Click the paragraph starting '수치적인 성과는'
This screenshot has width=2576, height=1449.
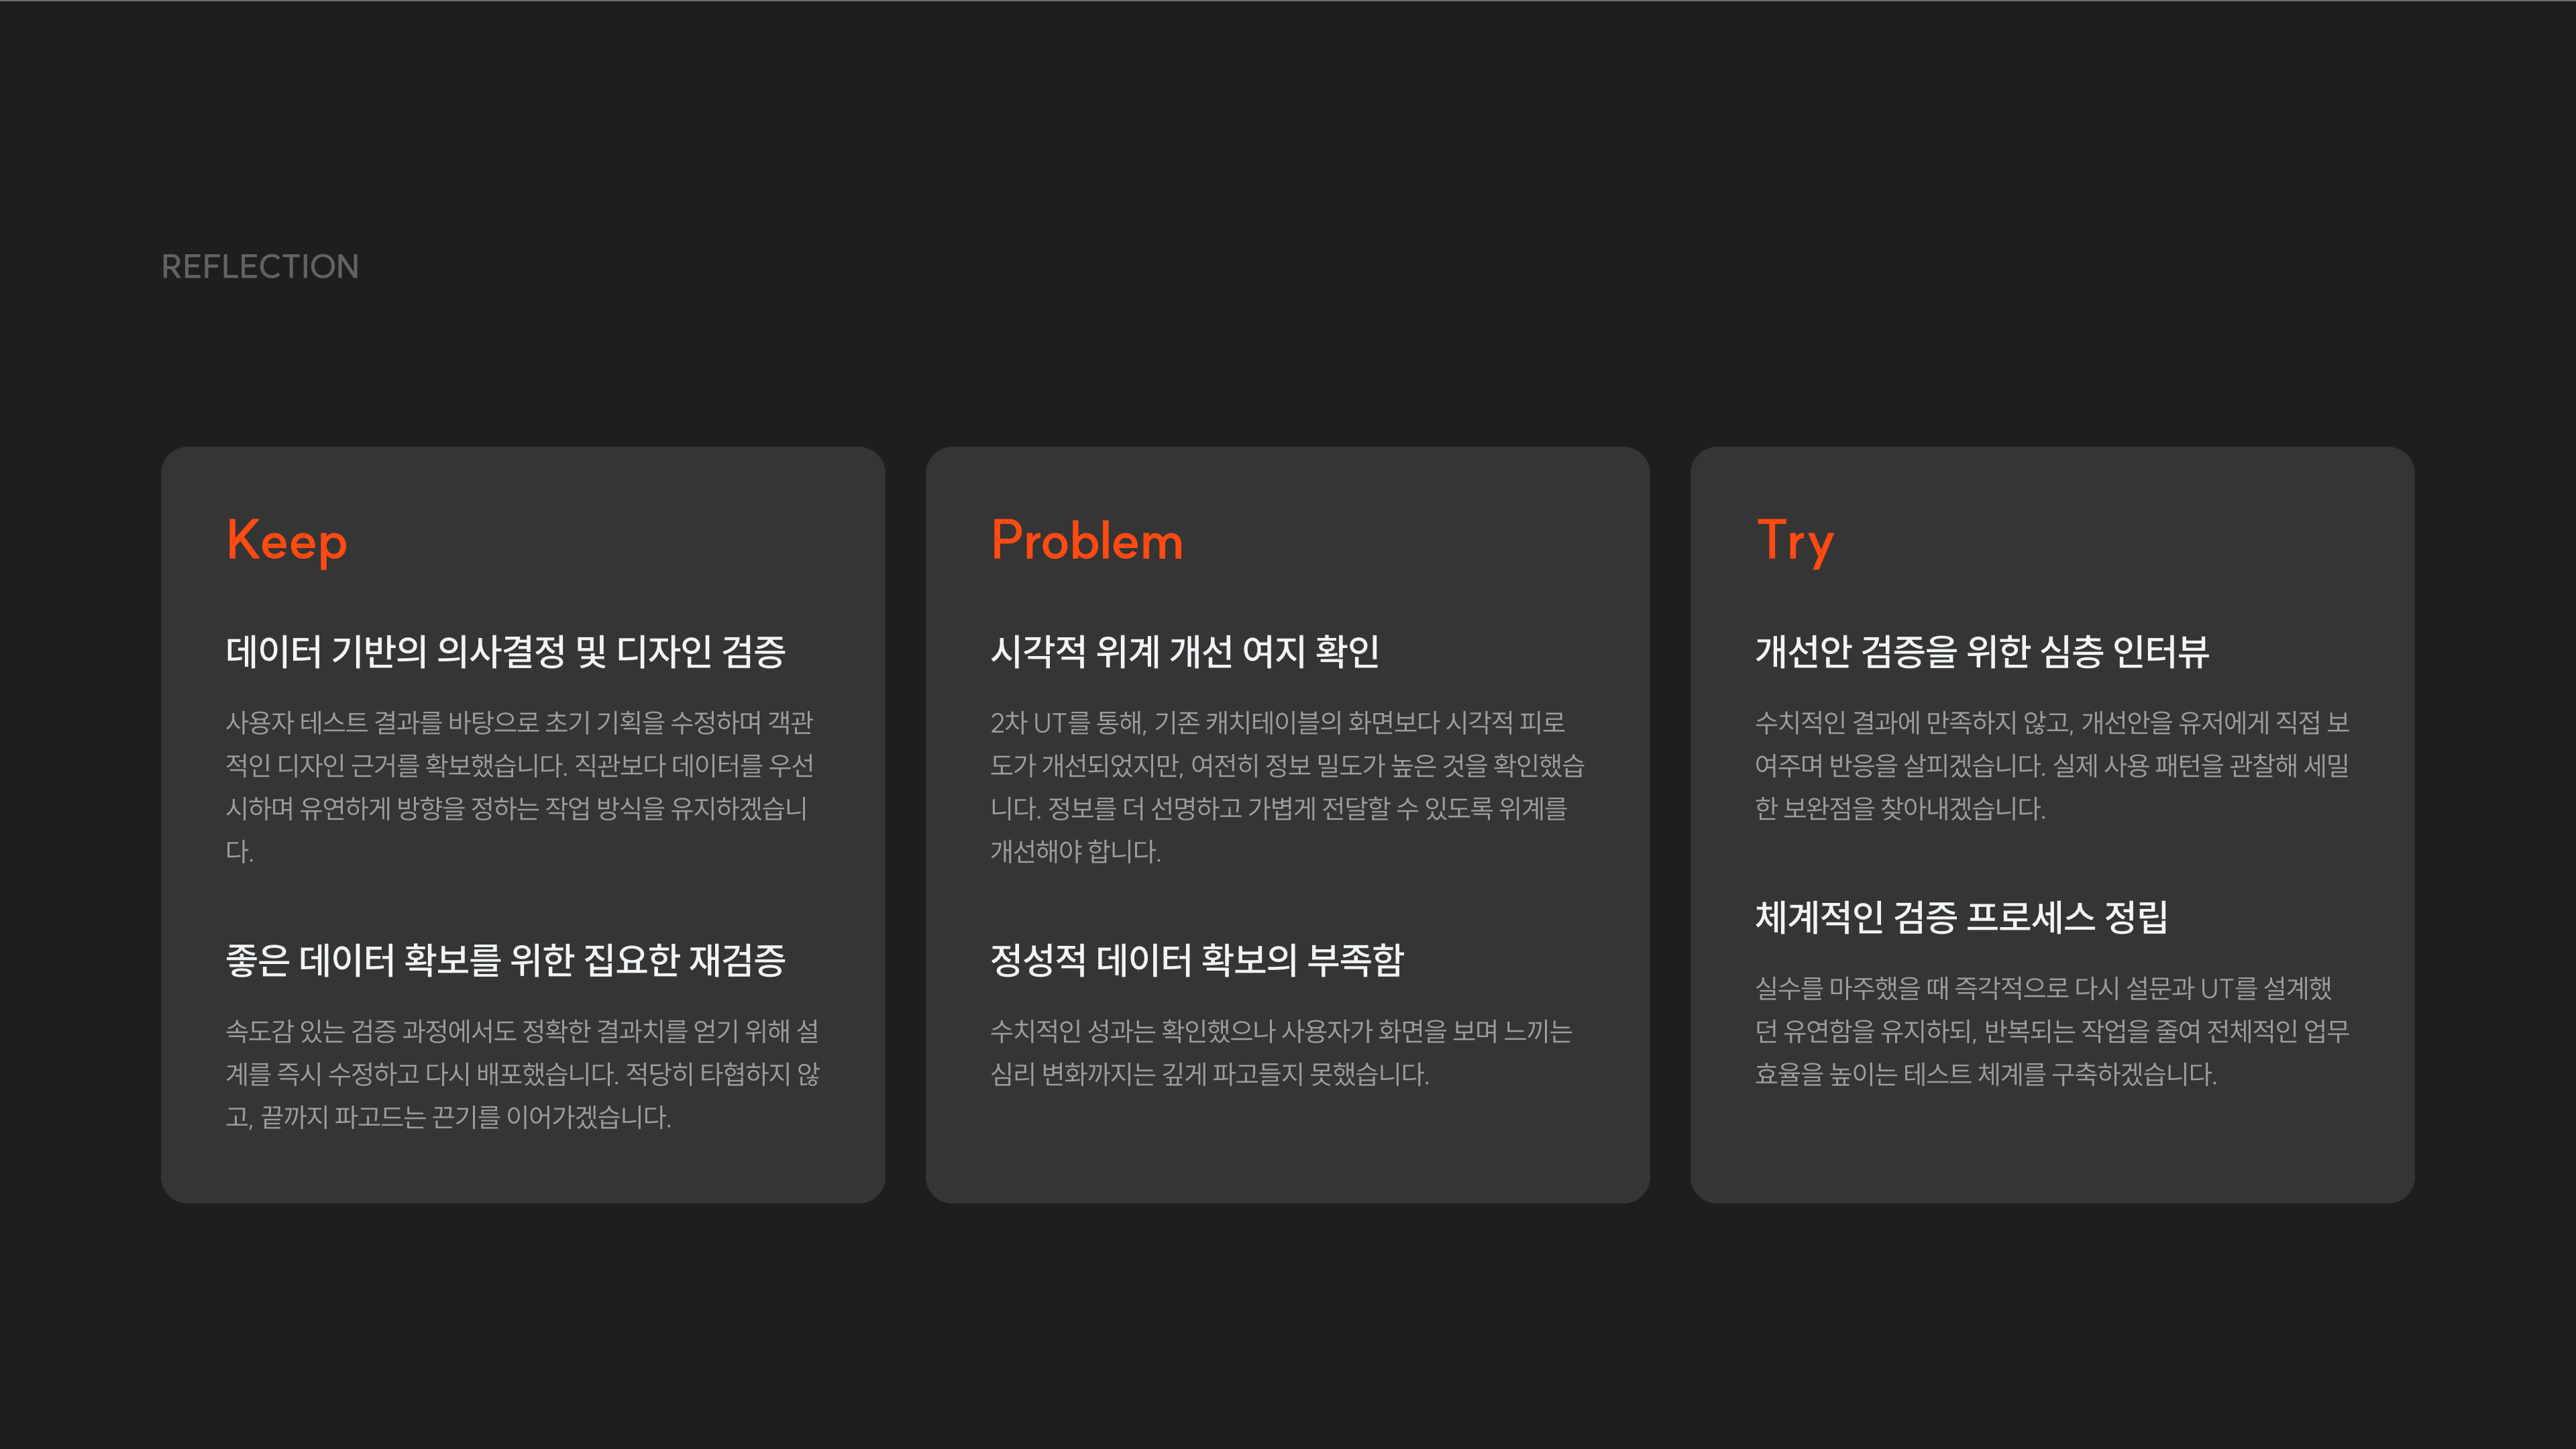tap(1280, 1052)
